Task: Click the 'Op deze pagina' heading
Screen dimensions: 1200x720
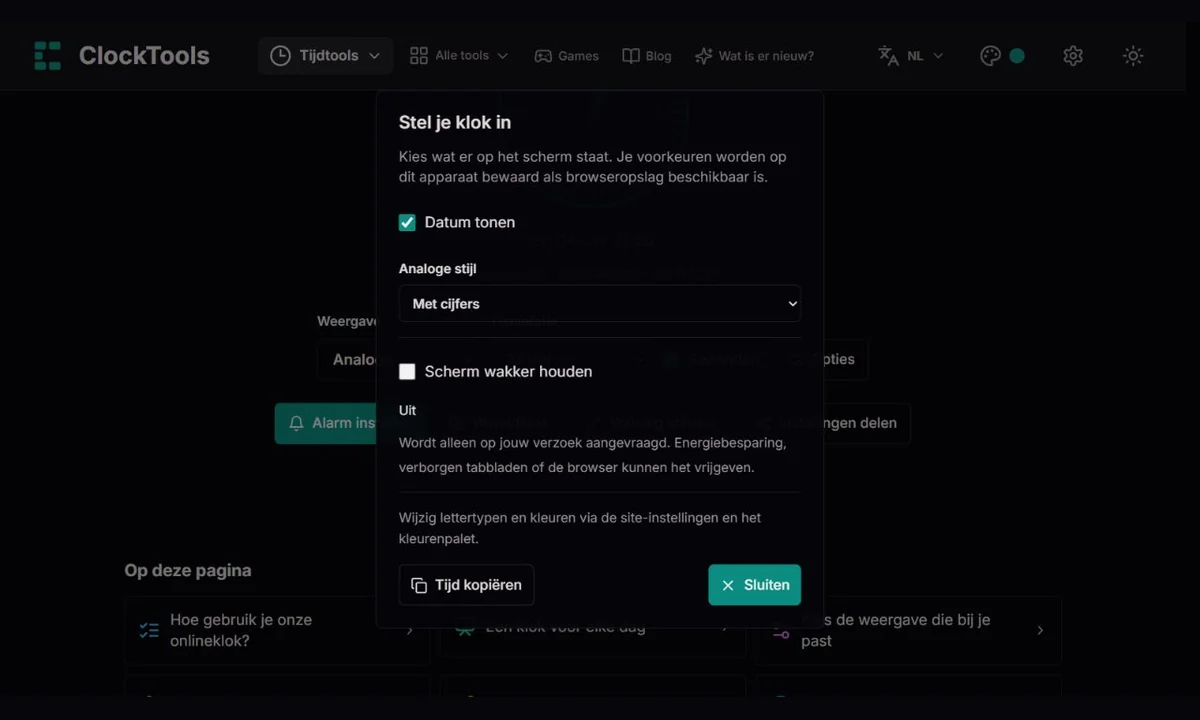Action: point(188,570)
